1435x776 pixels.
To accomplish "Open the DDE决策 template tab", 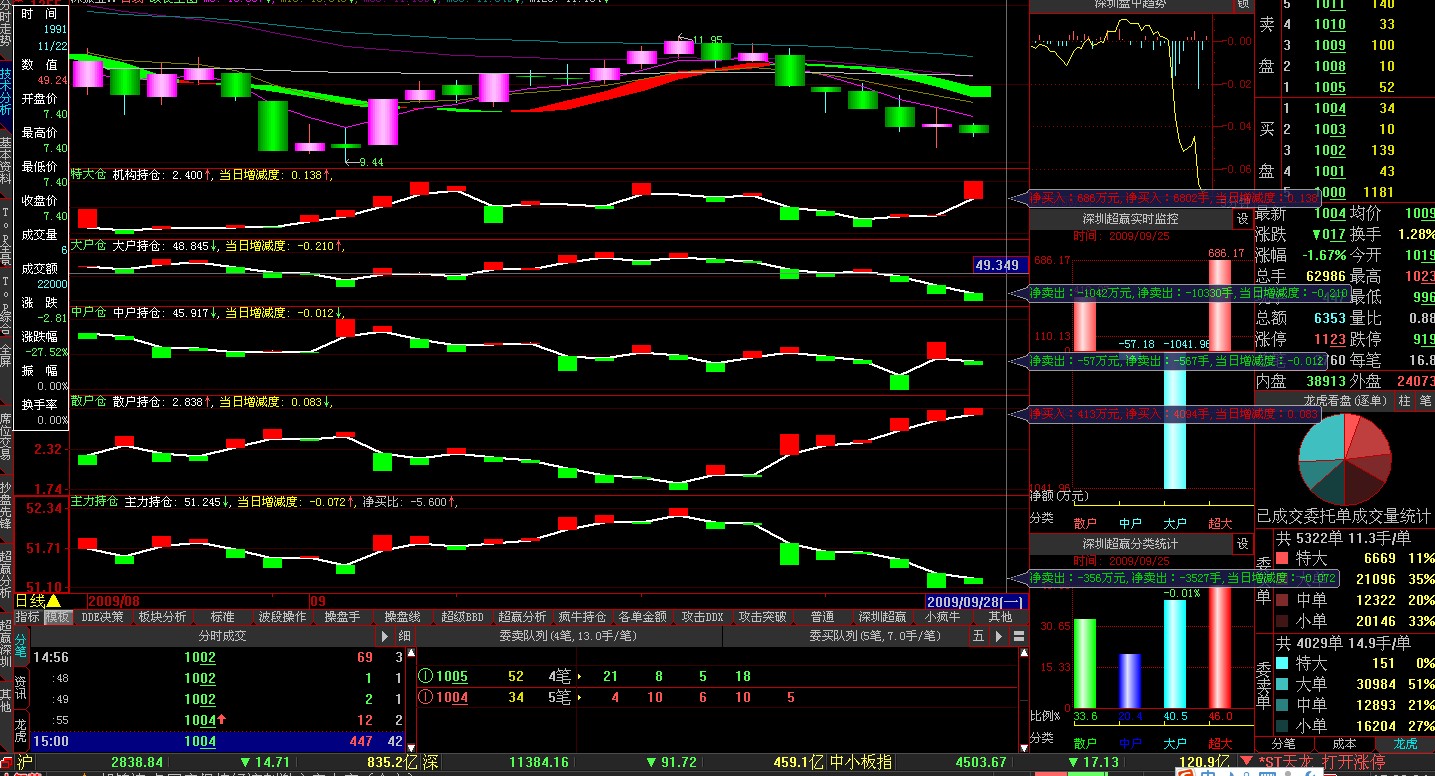I will pyautogui.click(x=102, y=617).
